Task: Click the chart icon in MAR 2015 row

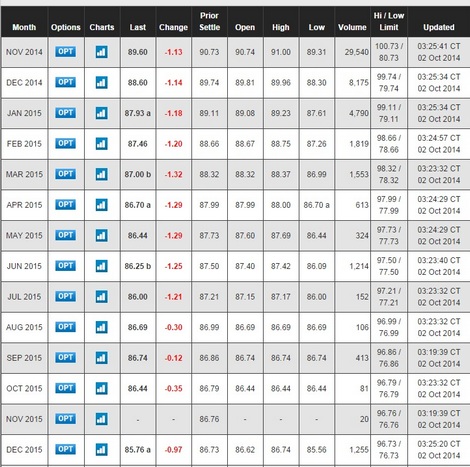Action: coord(101,174)
